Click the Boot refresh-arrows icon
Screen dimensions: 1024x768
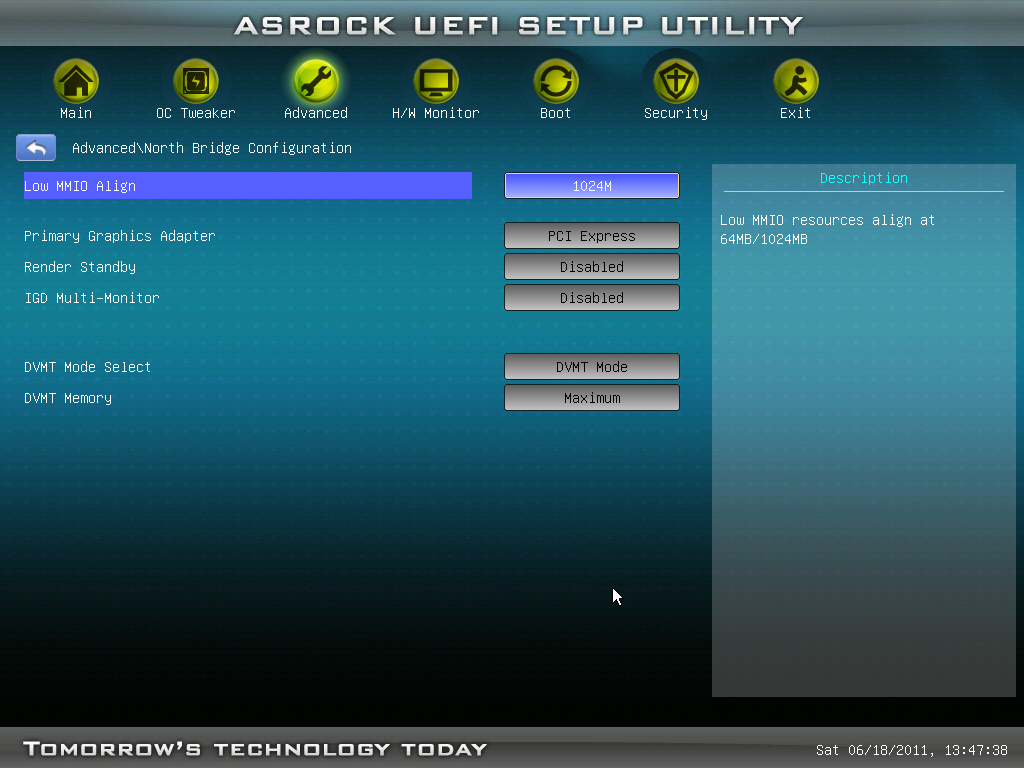click(556, 81)
